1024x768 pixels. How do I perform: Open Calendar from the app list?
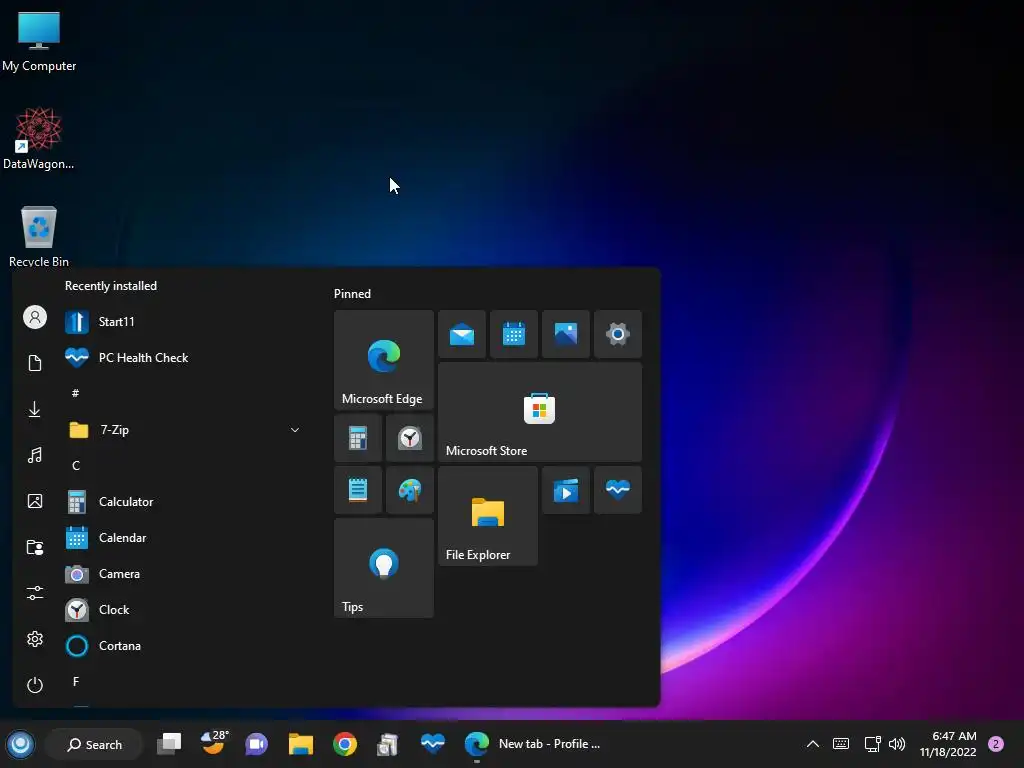click(x=183, y=537)
